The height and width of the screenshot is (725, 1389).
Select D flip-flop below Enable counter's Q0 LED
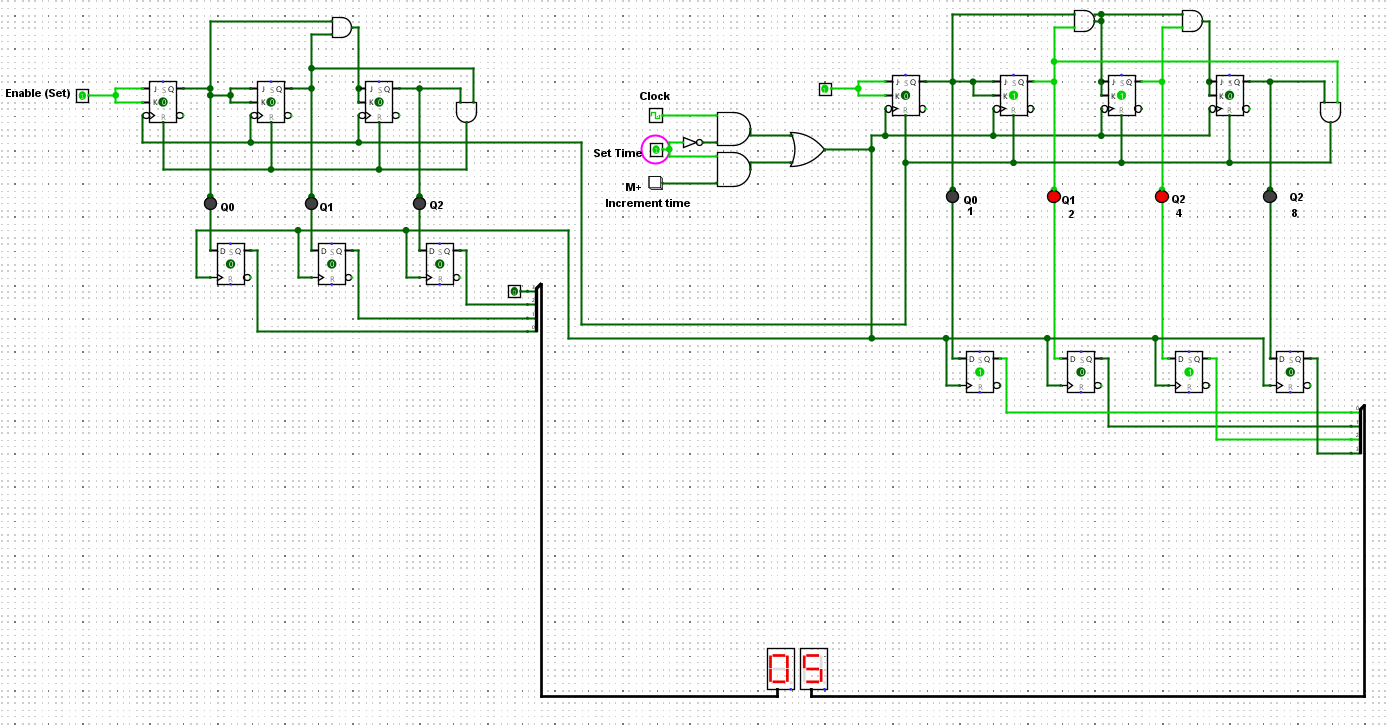pos(231,264)
